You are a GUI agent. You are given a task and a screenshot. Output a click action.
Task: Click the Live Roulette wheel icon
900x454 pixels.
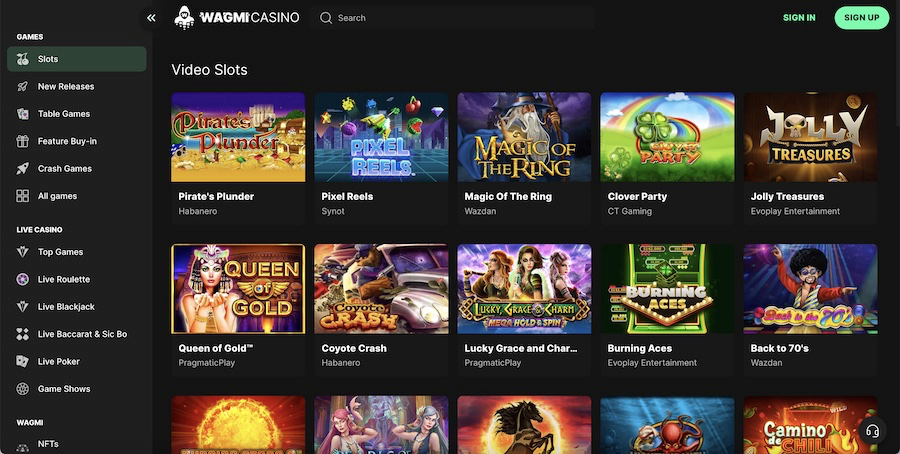(22, 280)
